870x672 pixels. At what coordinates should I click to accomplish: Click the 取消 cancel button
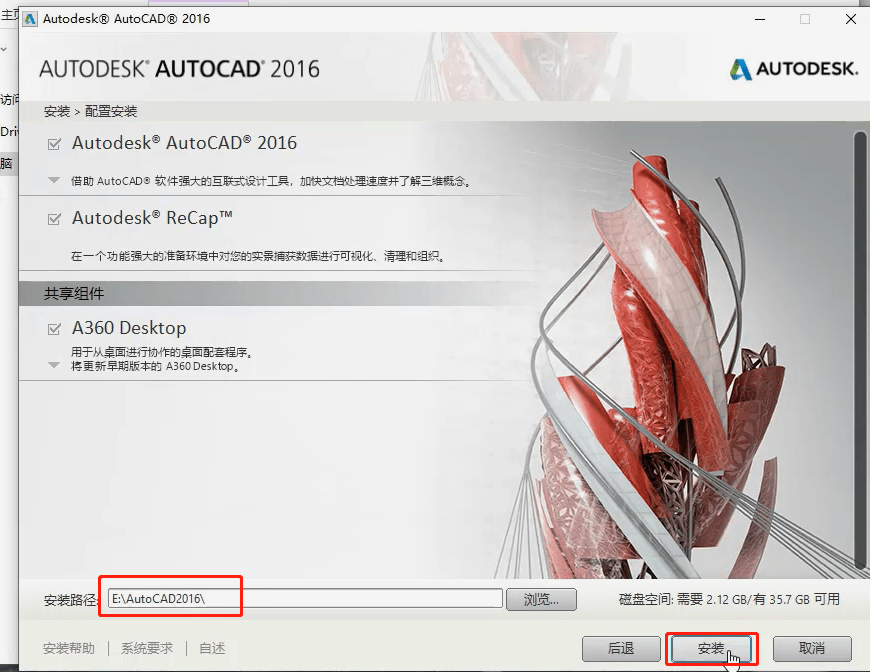(812, 649)
